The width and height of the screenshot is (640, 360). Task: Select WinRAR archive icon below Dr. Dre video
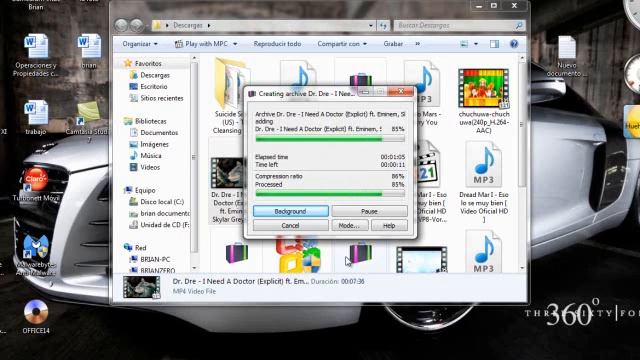click(237, 253)
